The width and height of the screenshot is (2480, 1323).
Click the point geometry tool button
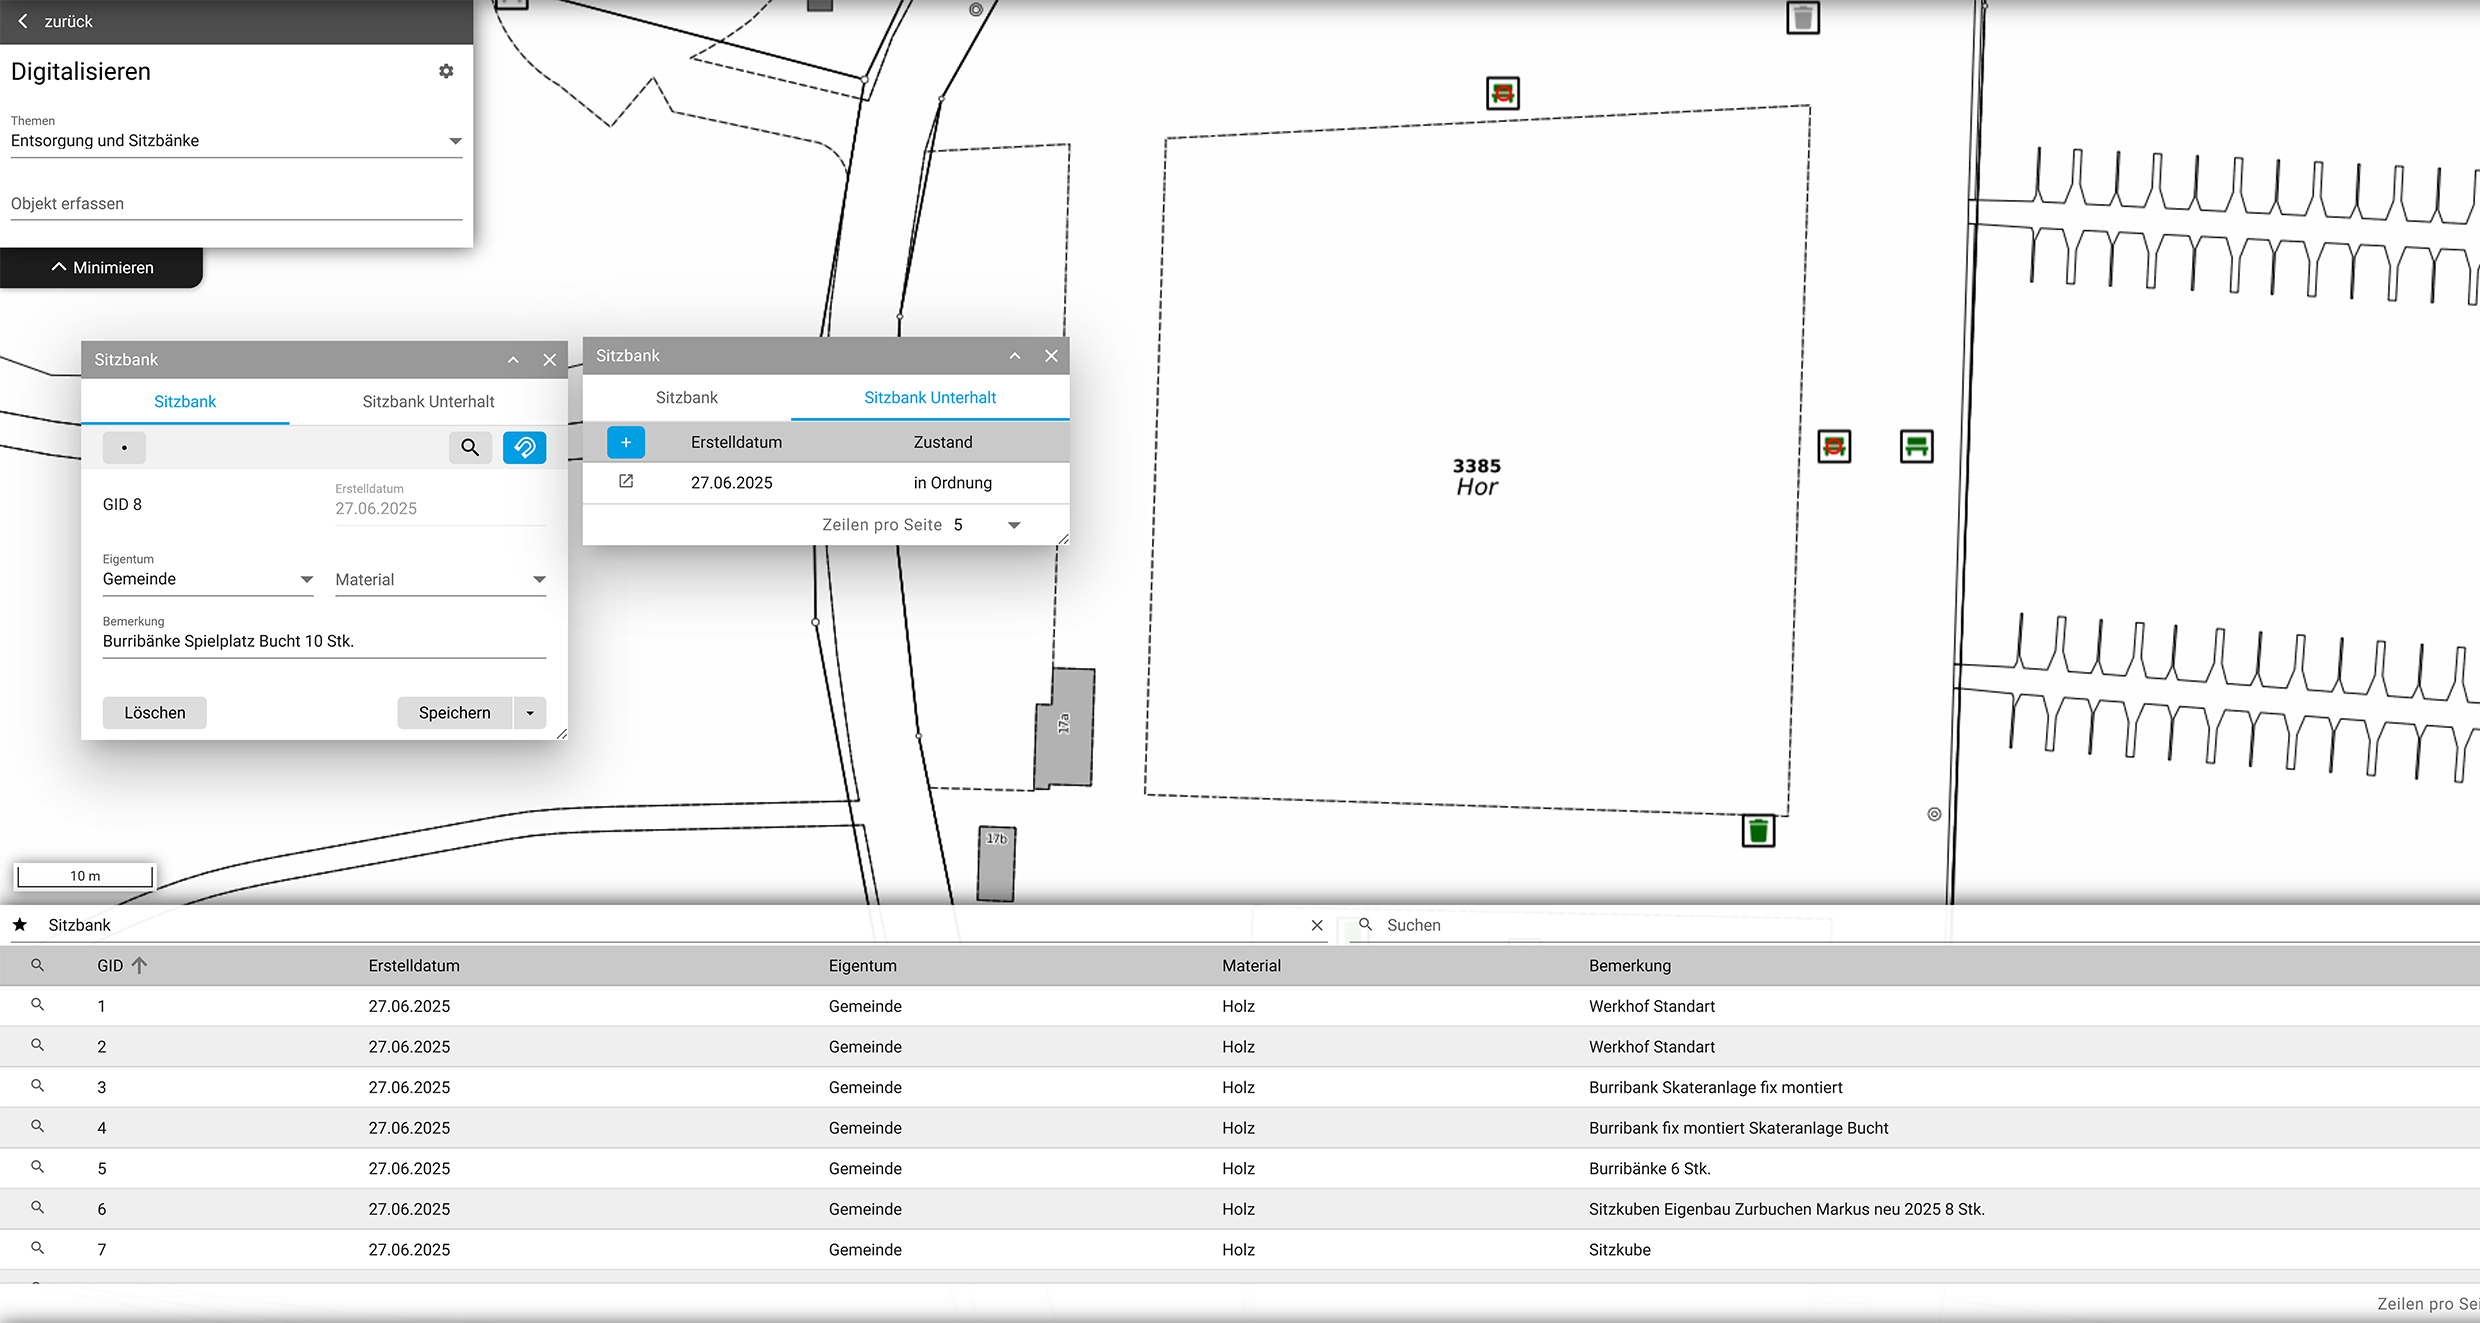(124, 447)
